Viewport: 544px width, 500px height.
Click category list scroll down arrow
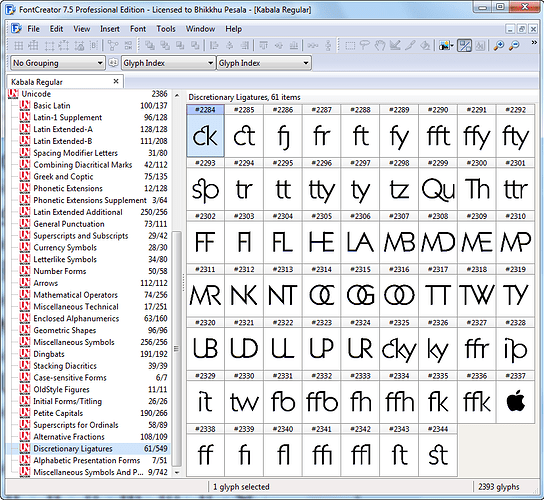click(x=177, y=472)
